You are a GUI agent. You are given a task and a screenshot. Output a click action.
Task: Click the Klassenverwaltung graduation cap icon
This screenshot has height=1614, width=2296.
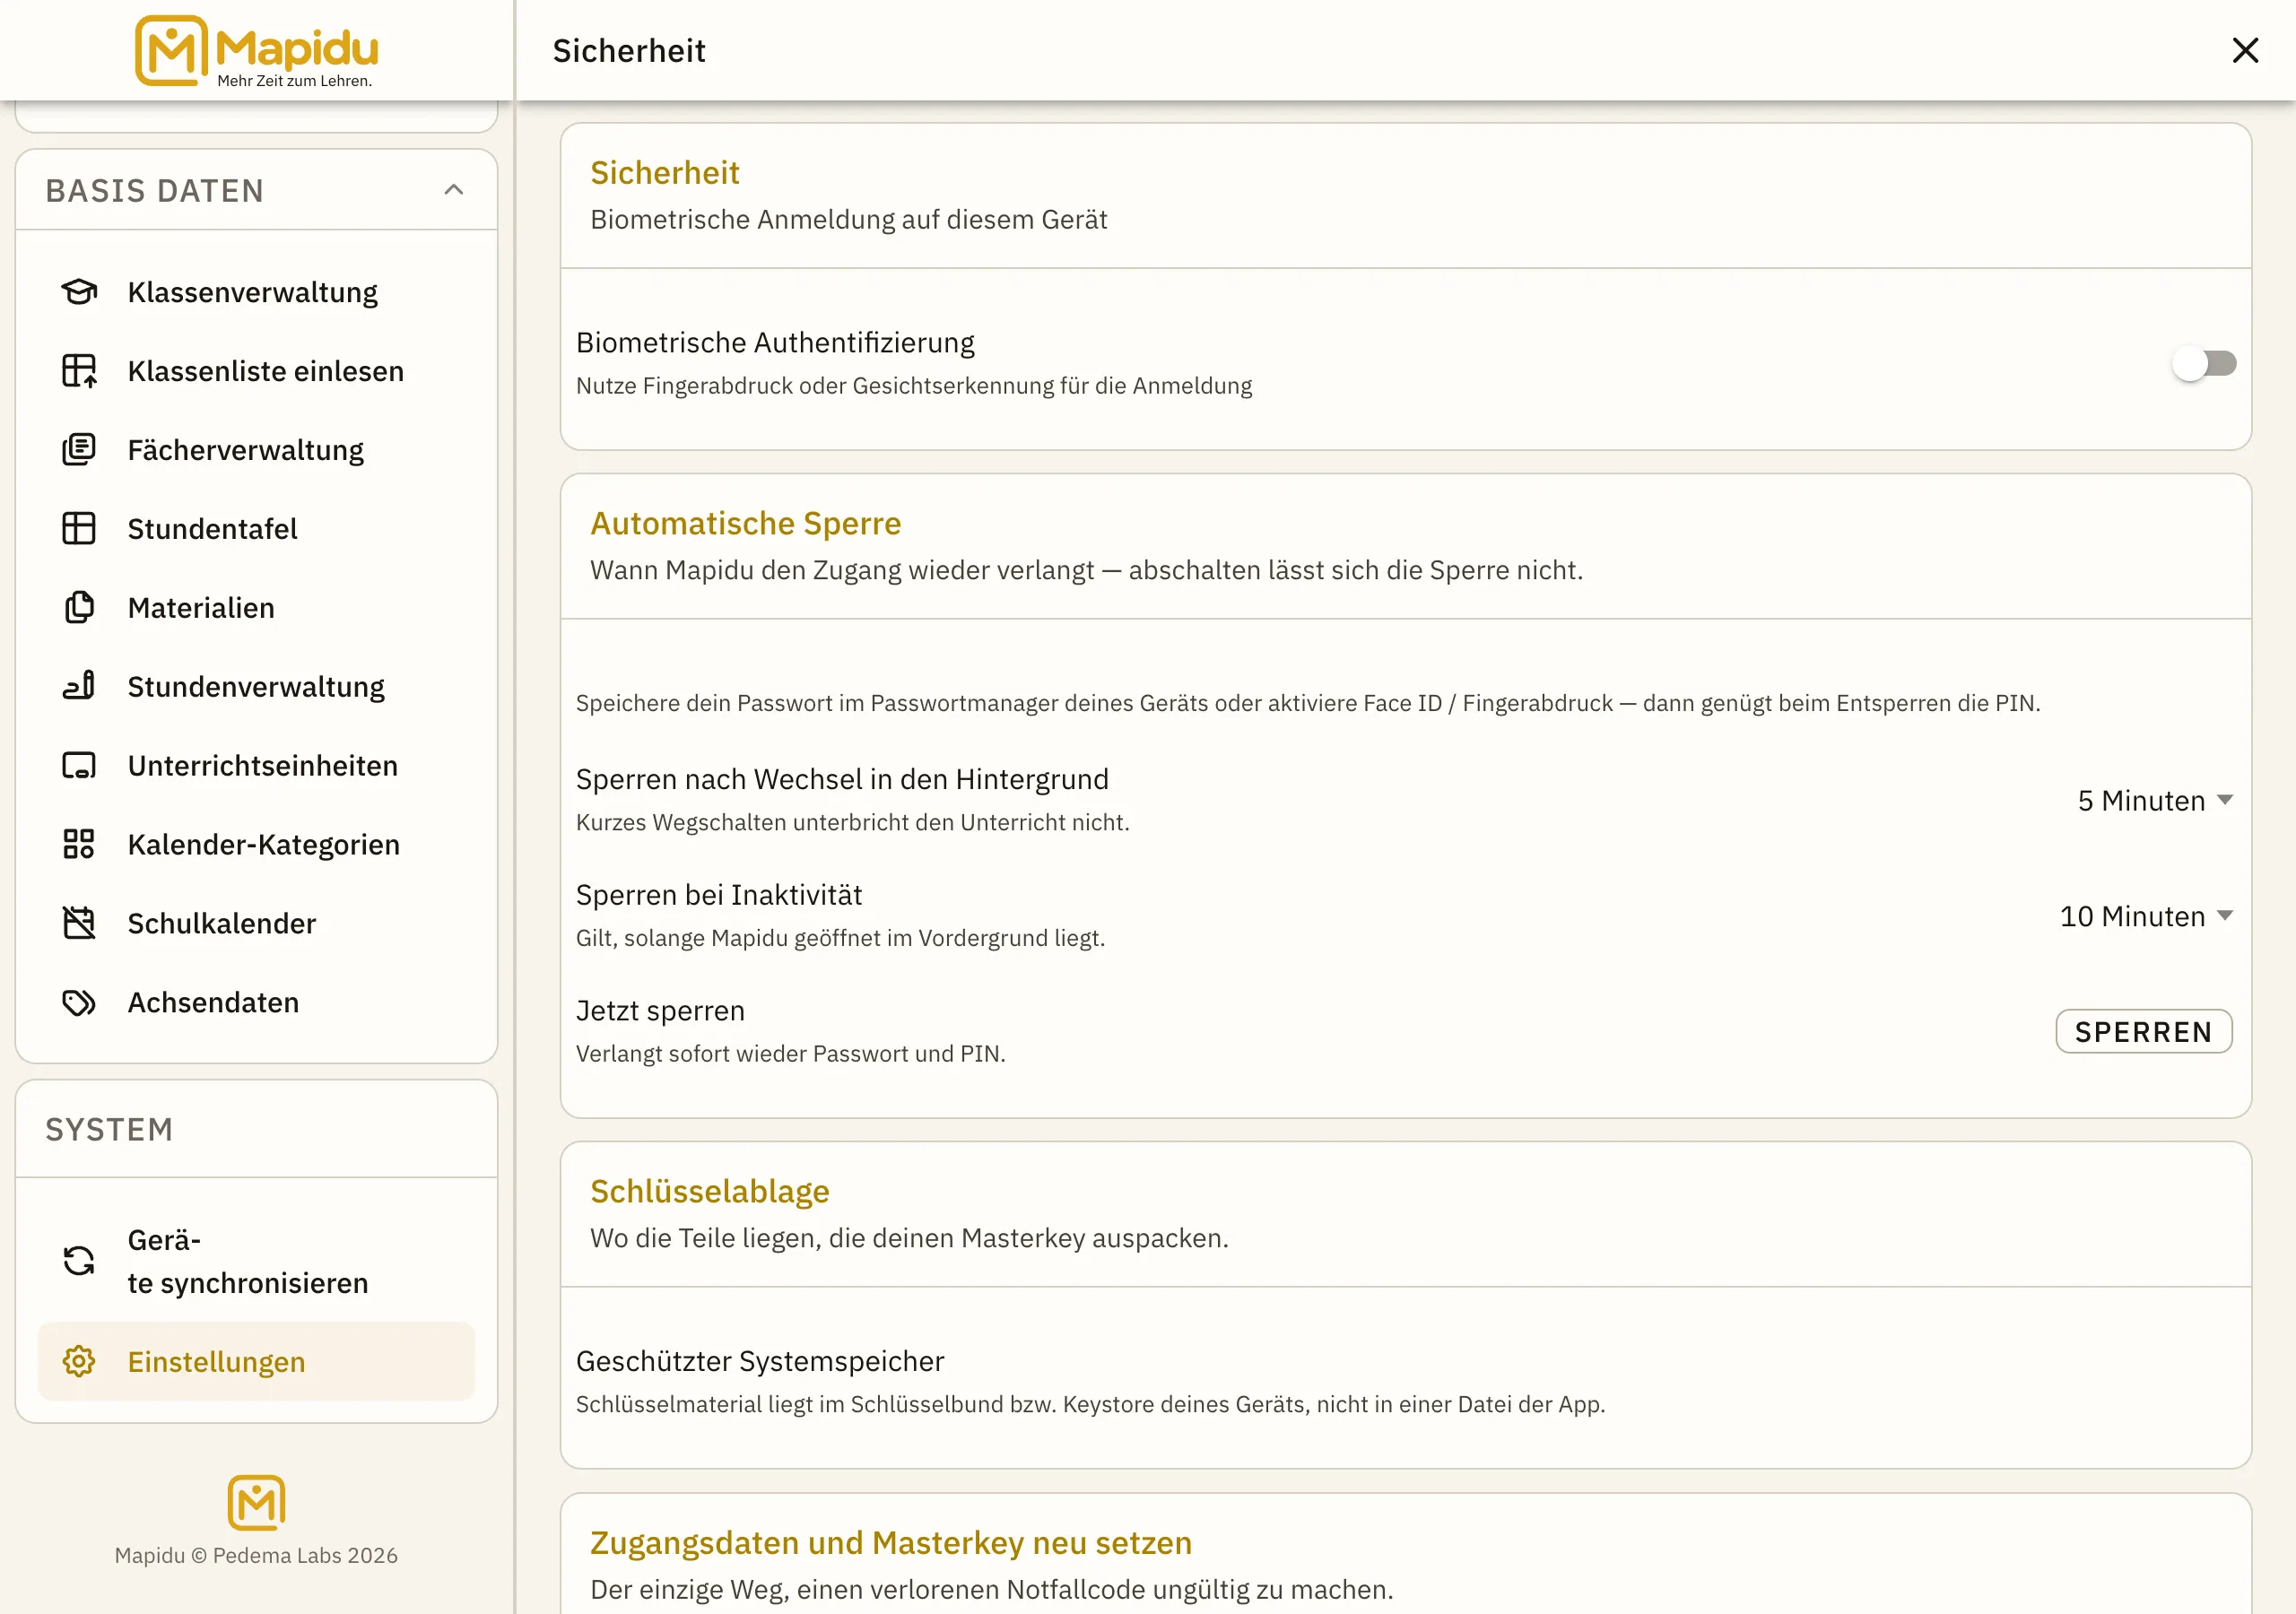(79, 292)
